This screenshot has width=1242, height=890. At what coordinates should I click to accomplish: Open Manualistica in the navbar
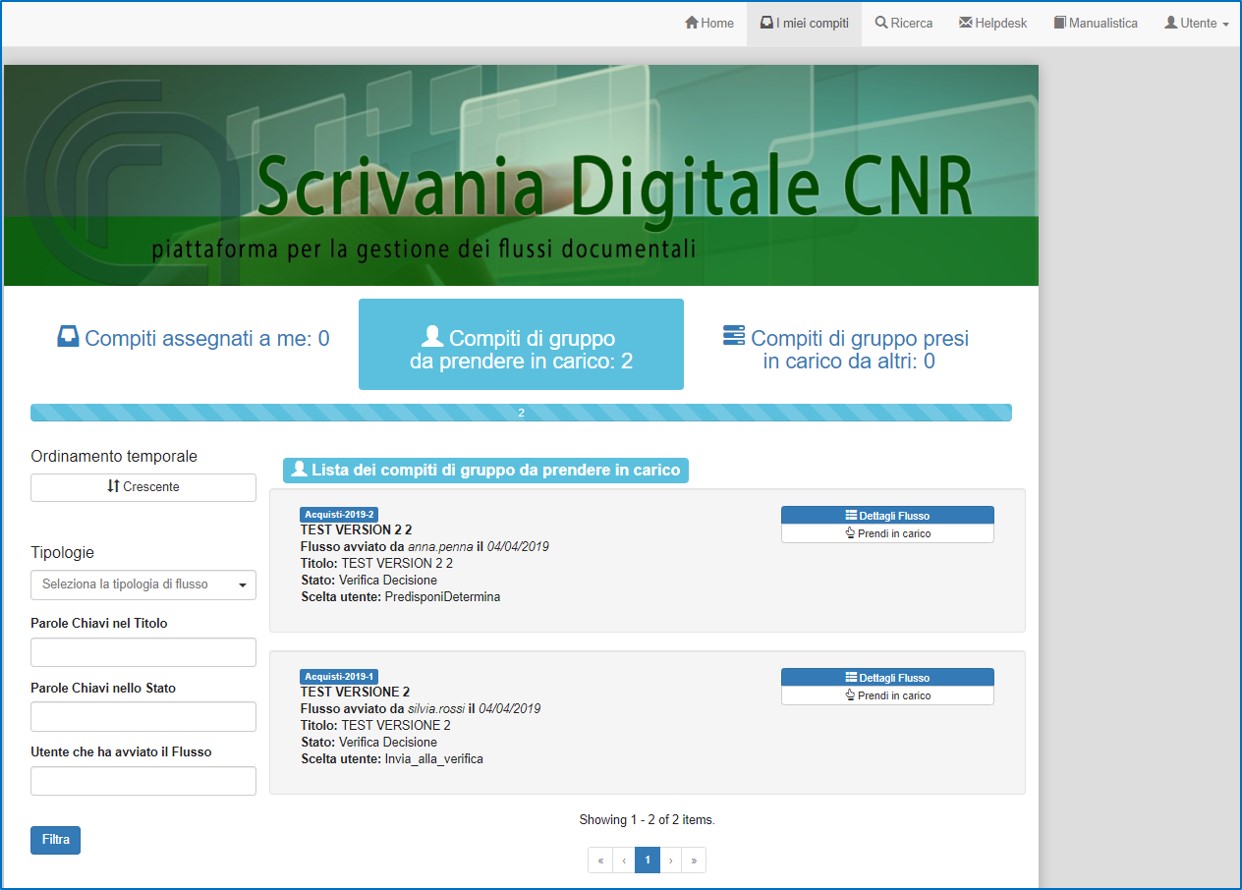tap(1095, 23)
